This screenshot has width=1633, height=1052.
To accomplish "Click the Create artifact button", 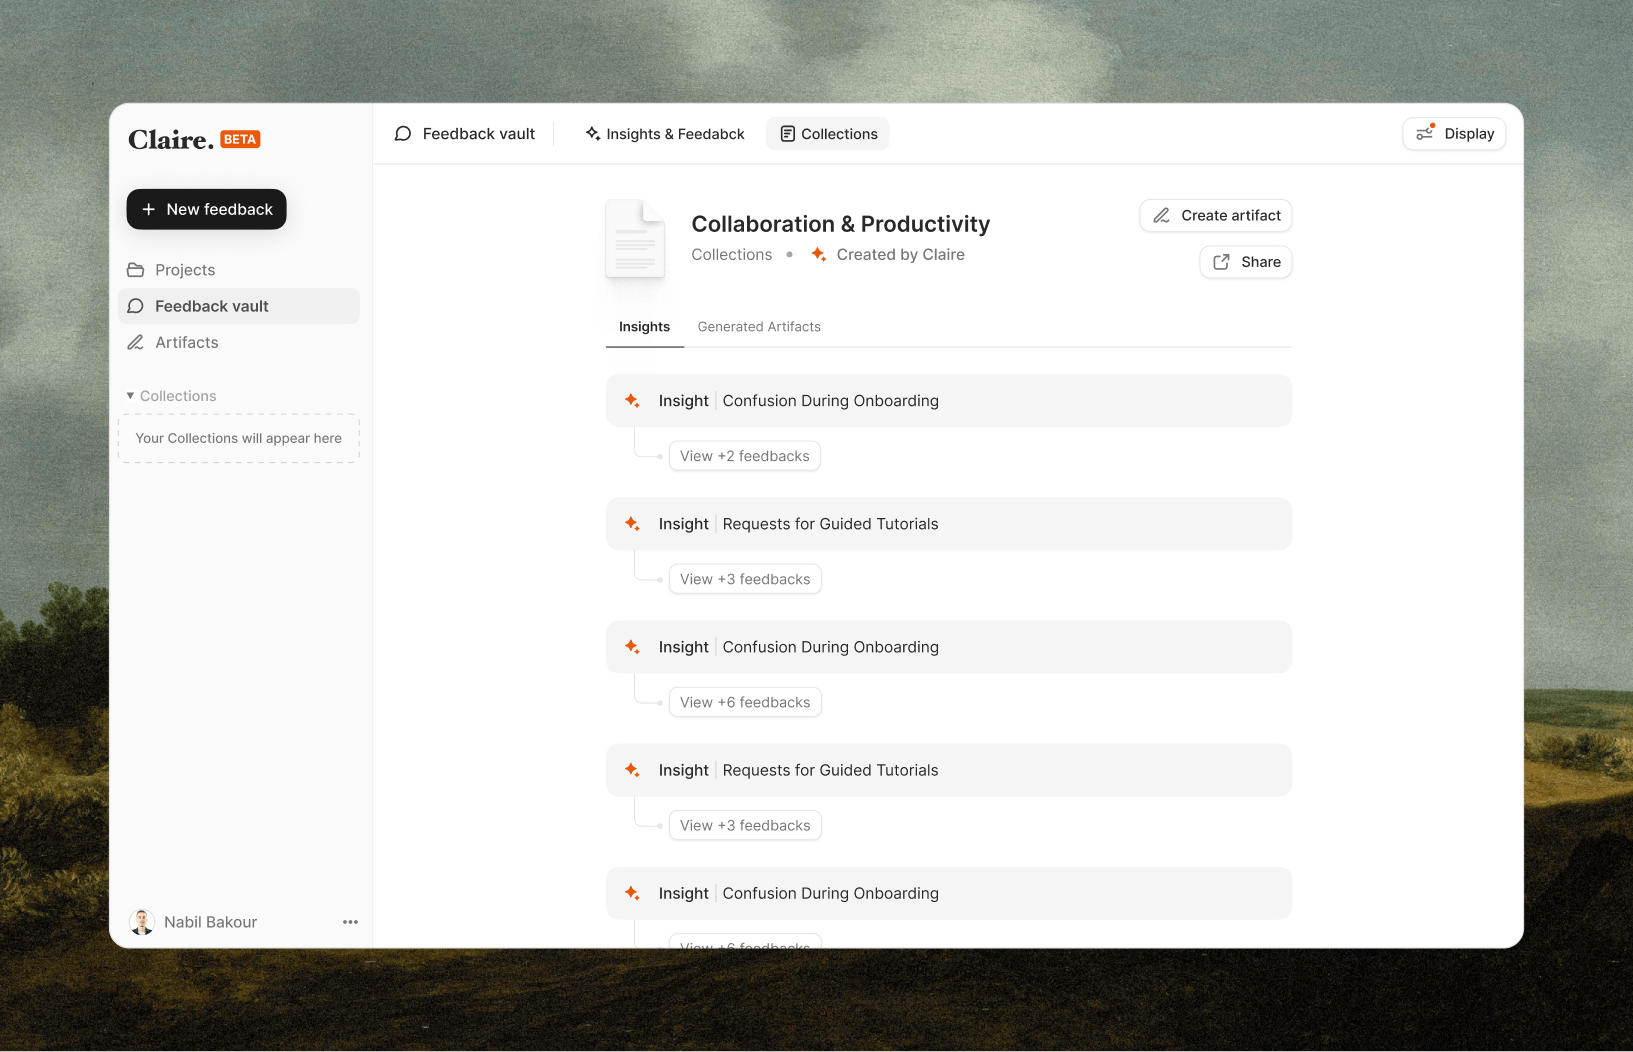I will point(1215,216).
